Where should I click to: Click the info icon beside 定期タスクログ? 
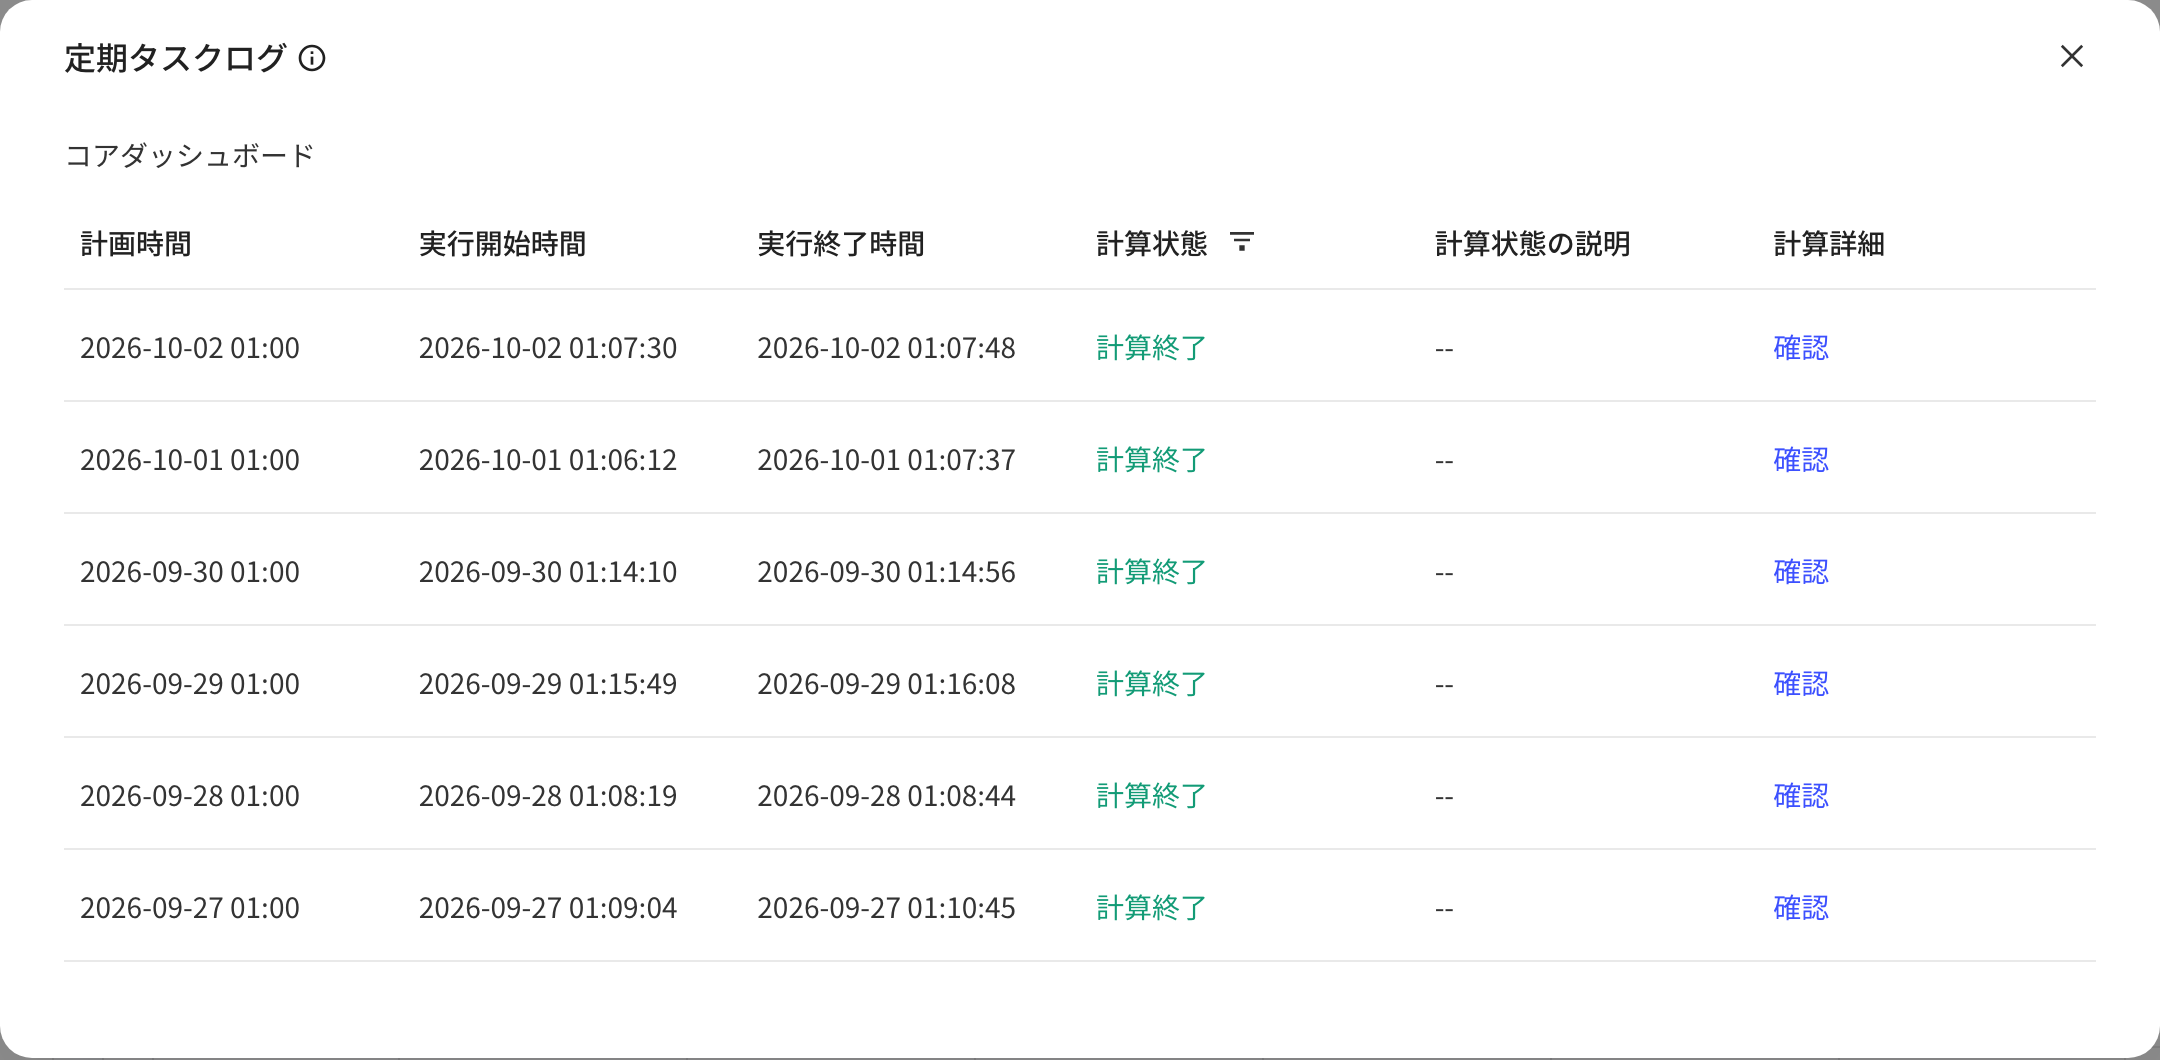pos(312,58)
